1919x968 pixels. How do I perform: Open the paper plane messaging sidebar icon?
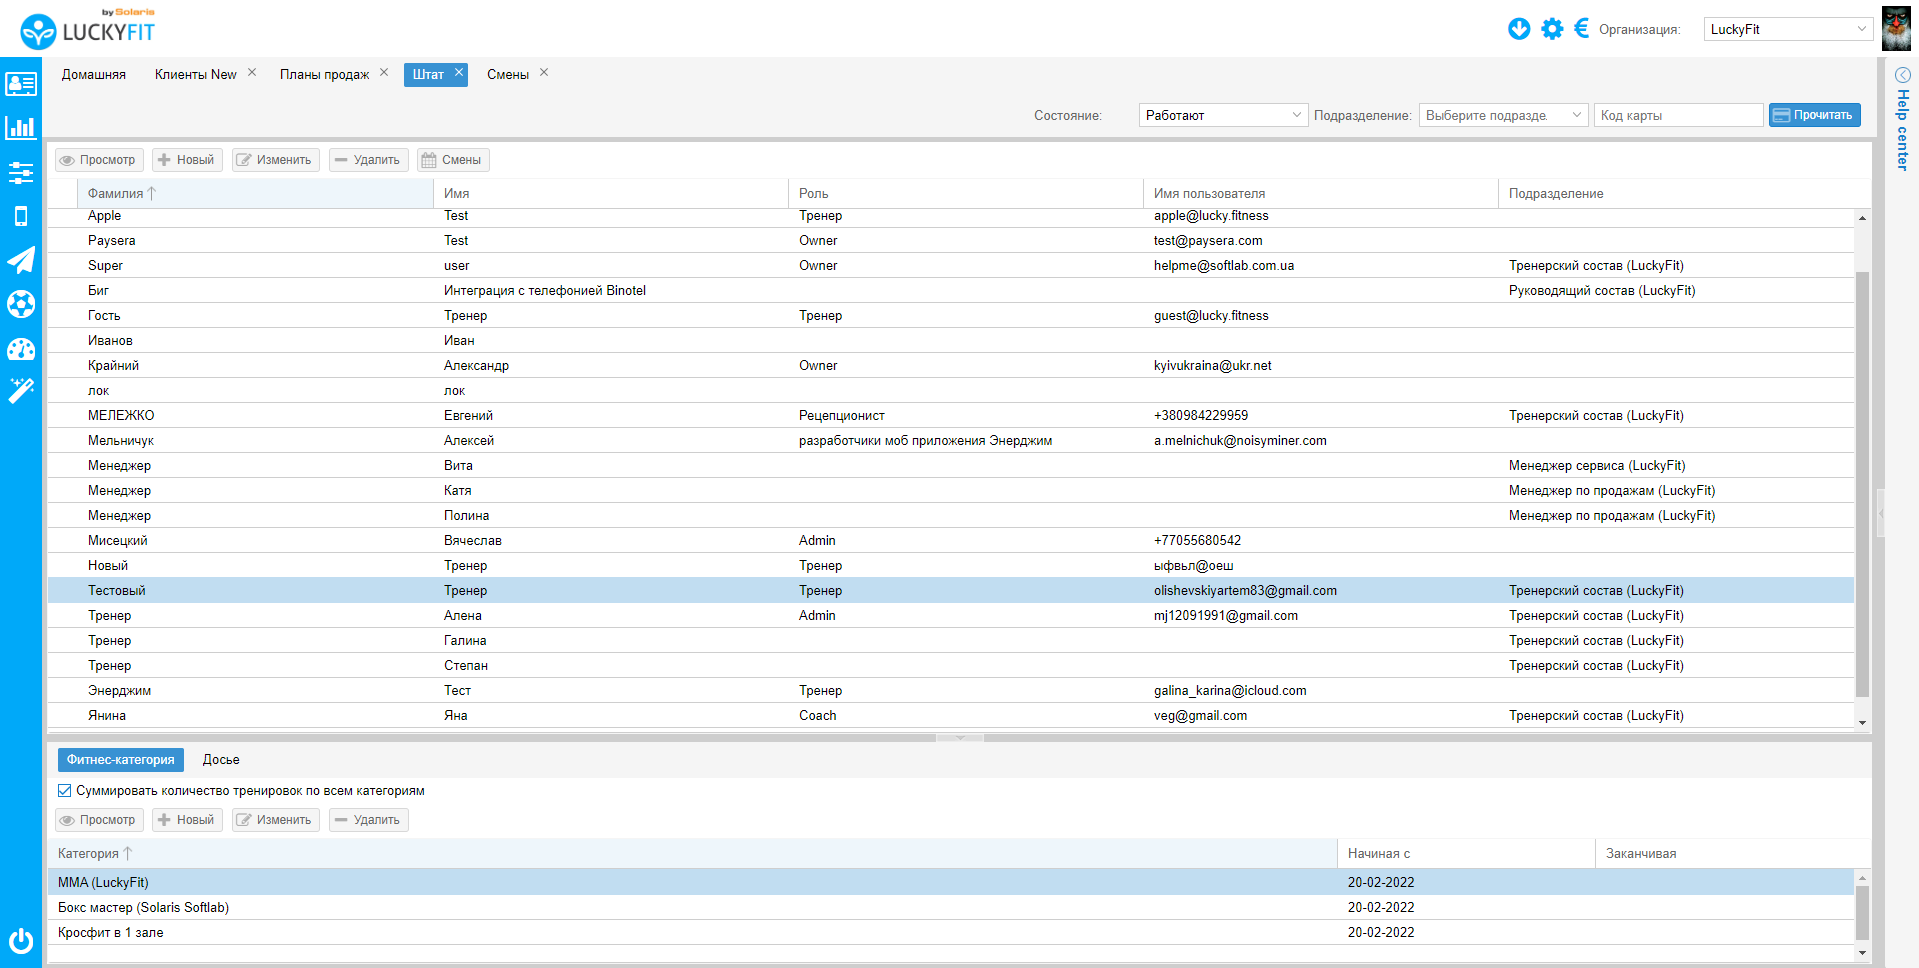tap(21, 260)
